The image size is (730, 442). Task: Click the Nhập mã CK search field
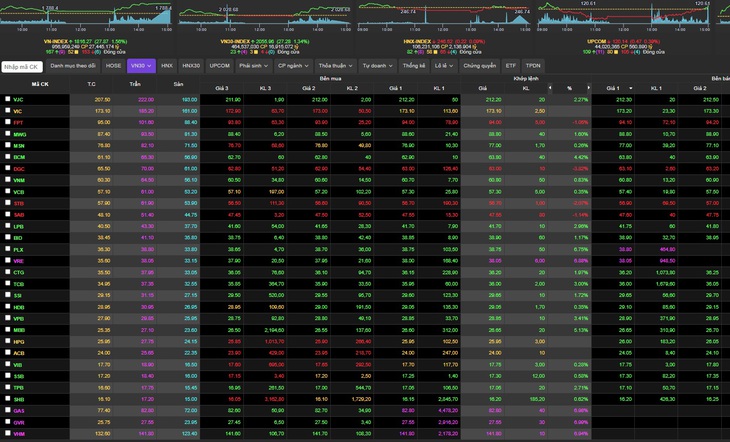[x=22, y=67]
